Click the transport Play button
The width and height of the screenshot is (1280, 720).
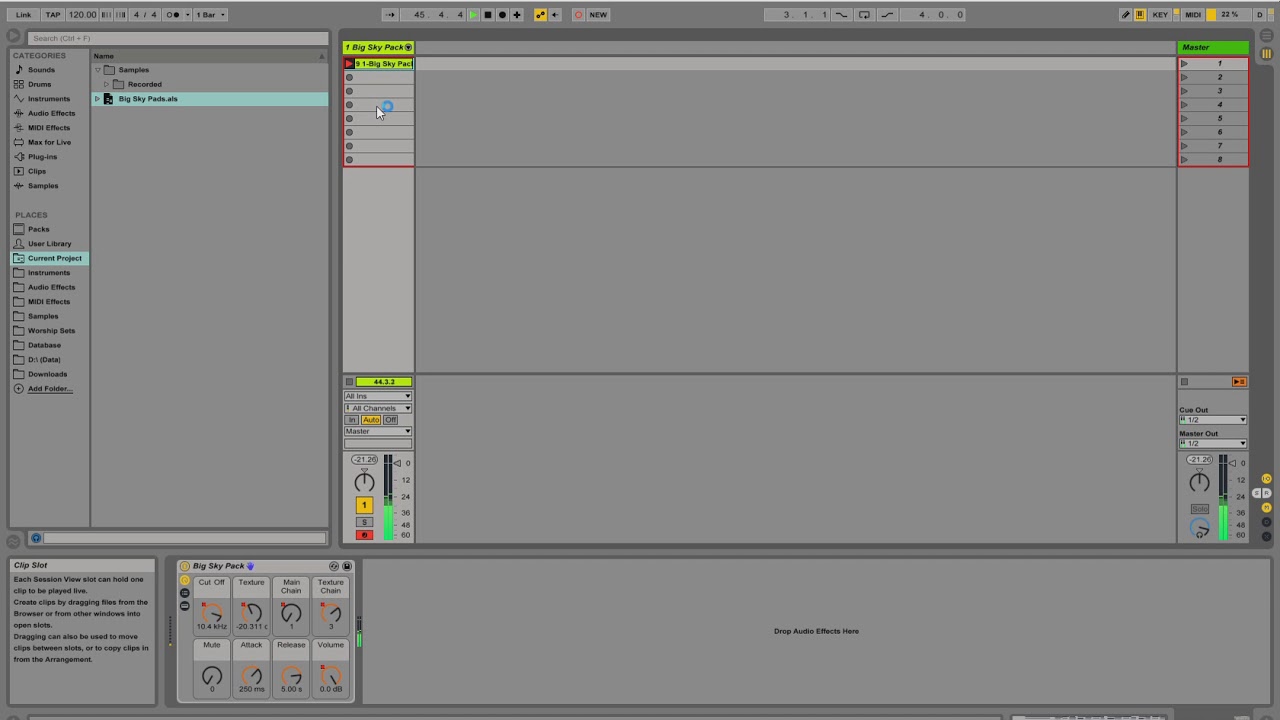(474, 15)
